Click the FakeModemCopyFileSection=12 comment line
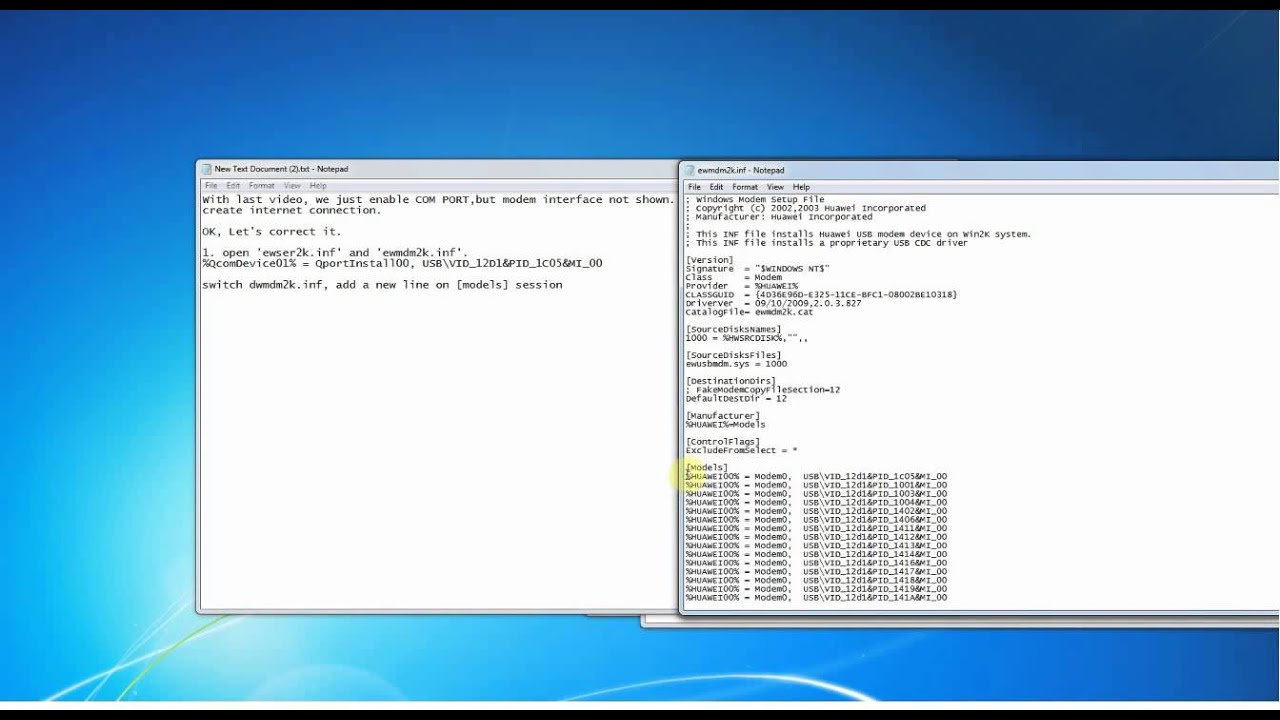The height and width of the screenshot is (720, 1280). (x=763, y=390)
